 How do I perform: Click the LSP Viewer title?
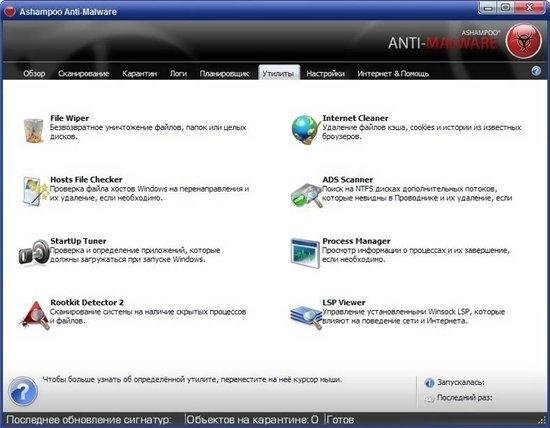tap(344, 302)
